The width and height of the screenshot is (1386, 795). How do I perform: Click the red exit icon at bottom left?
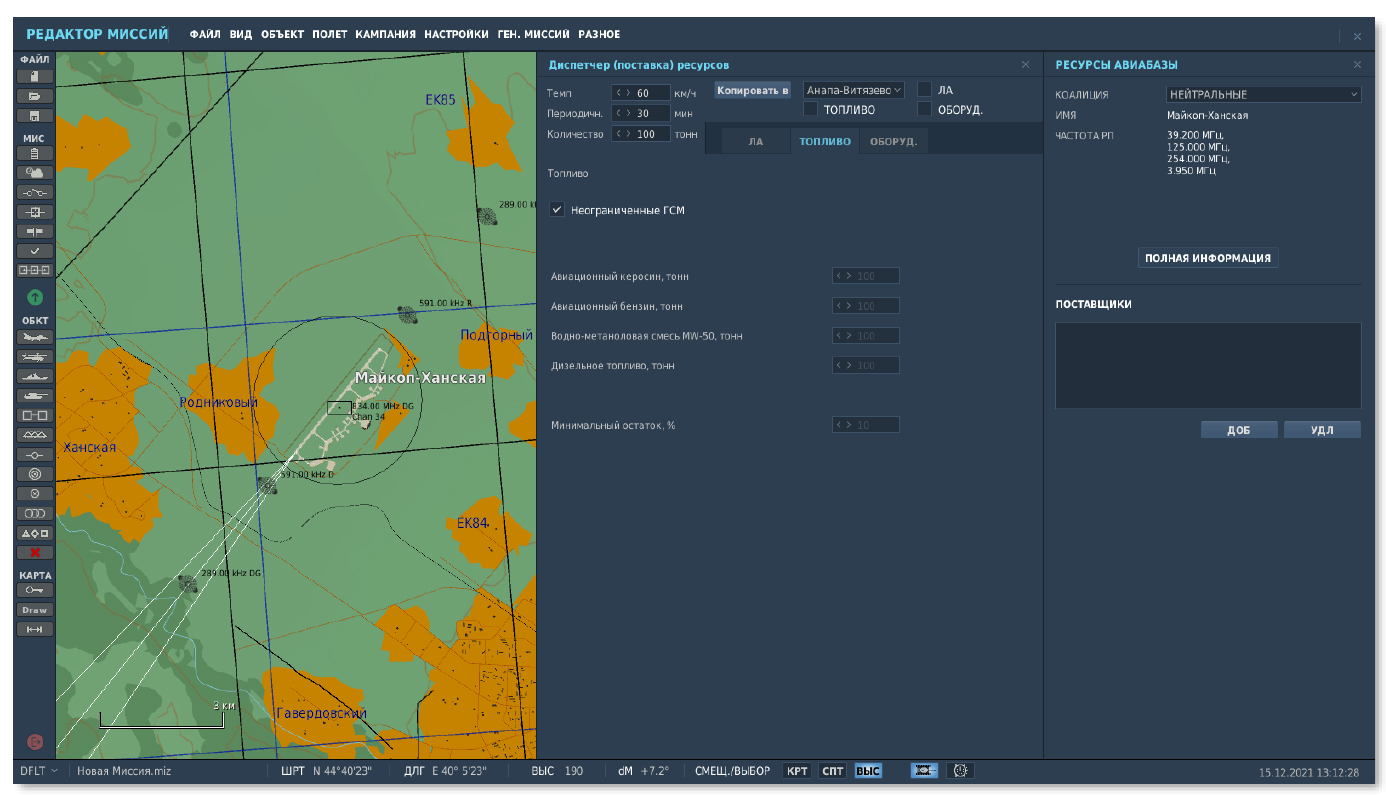(x=34, y=742)
